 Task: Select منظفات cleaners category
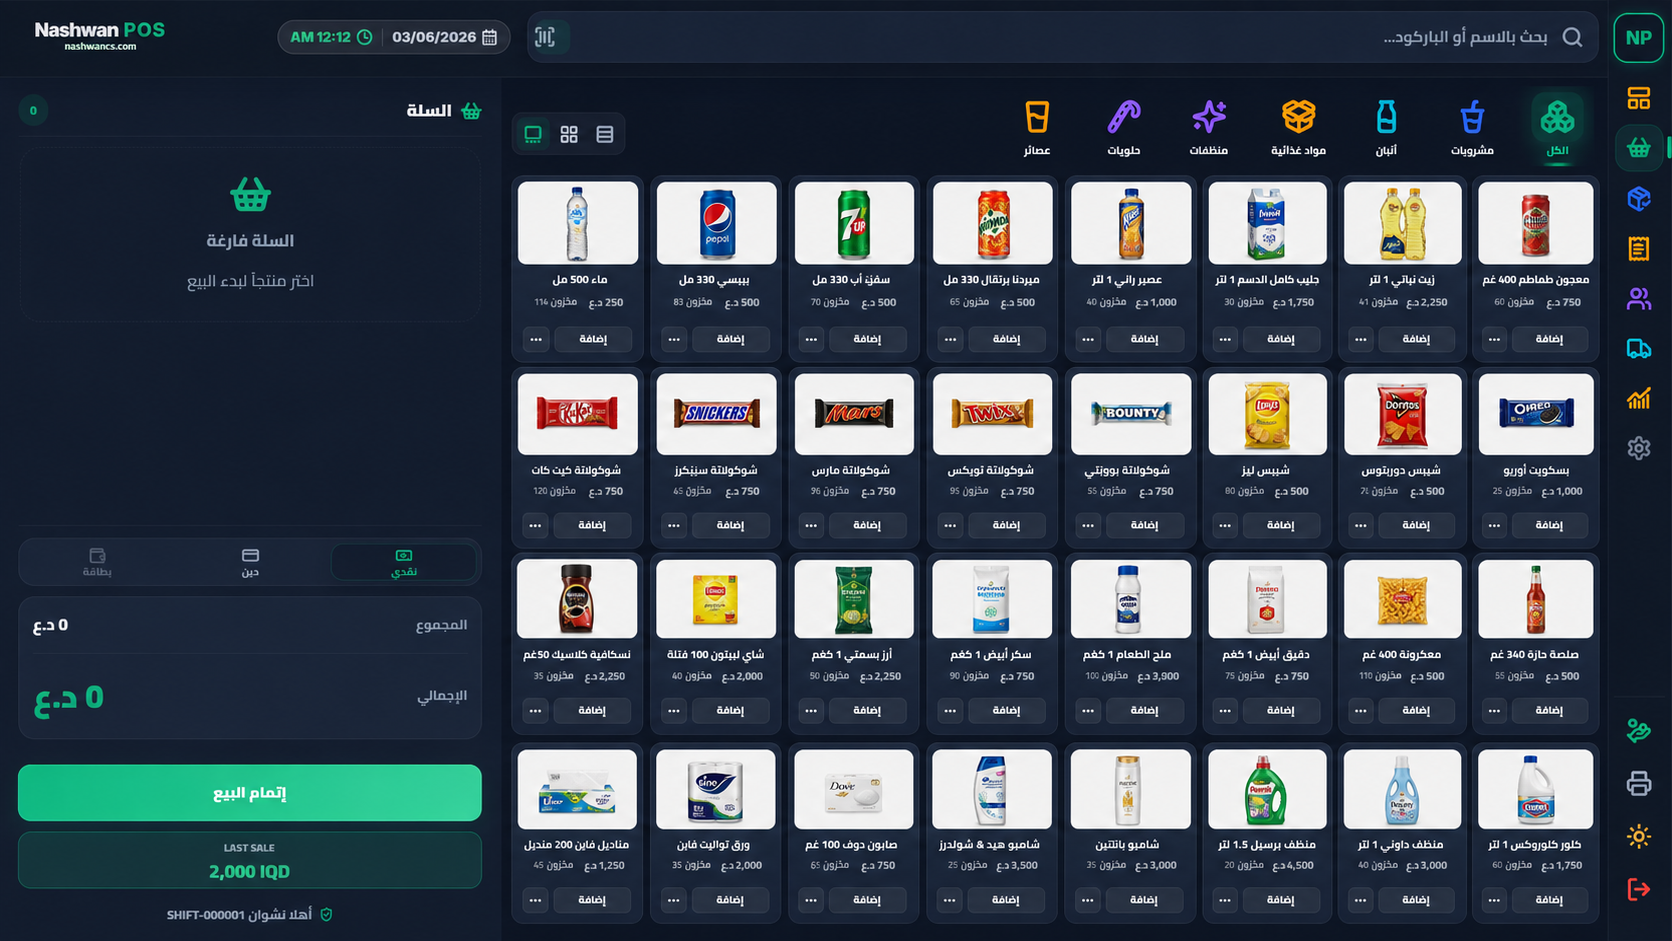click(1208, 127)
